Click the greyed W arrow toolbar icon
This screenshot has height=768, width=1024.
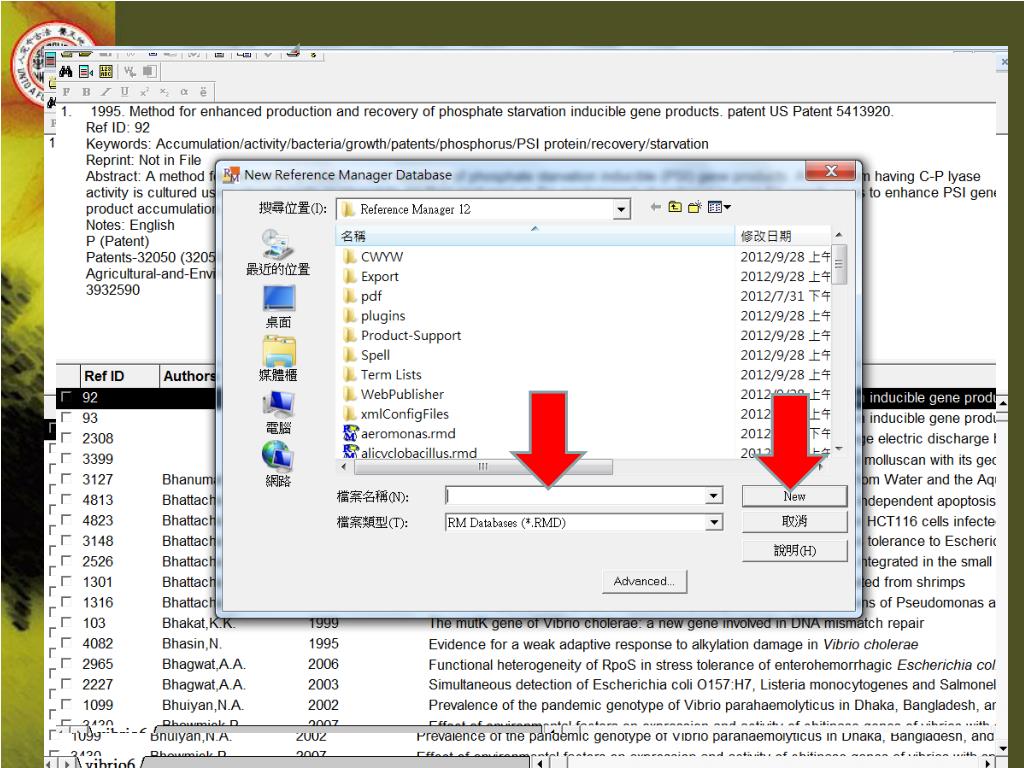tap(129, 71)
